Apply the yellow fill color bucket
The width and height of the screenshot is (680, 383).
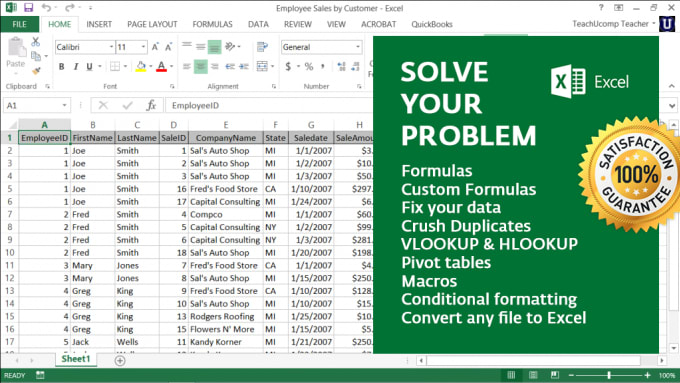pyautogui.click(x=141, y=66)
